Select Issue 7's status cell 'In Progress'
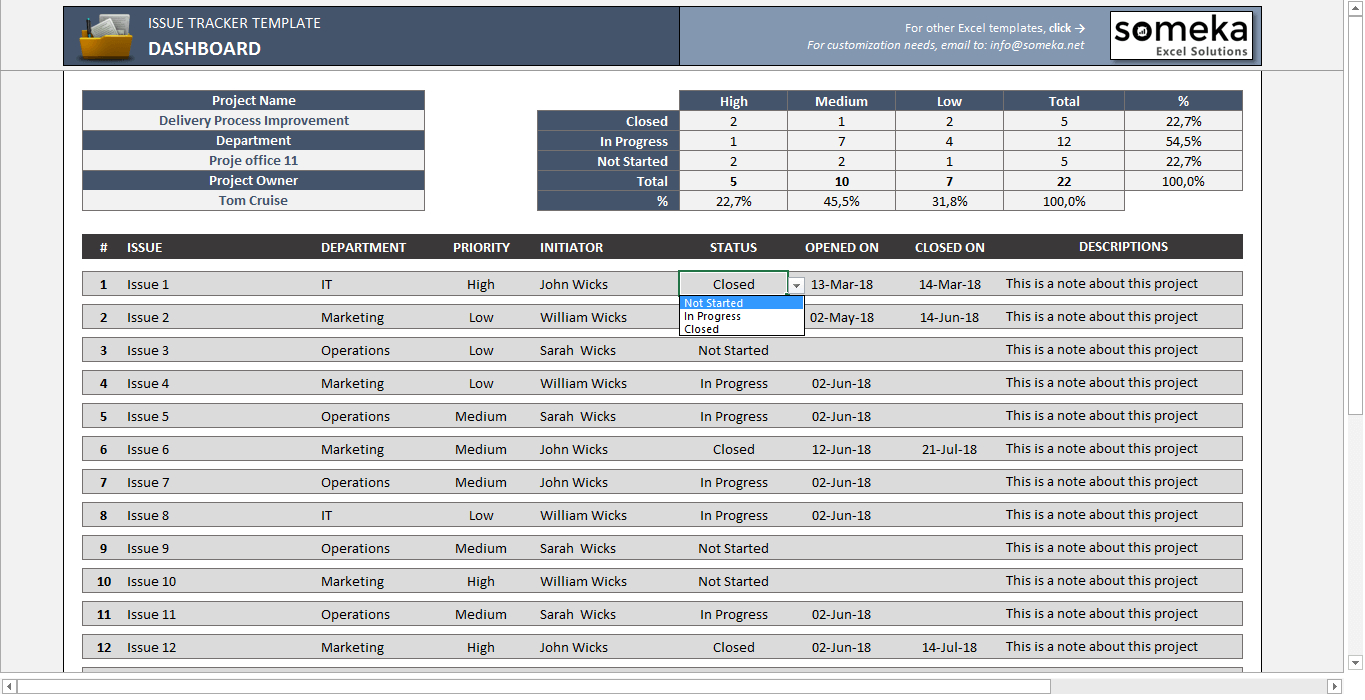 pyautogui.click(x=733, y=482)
